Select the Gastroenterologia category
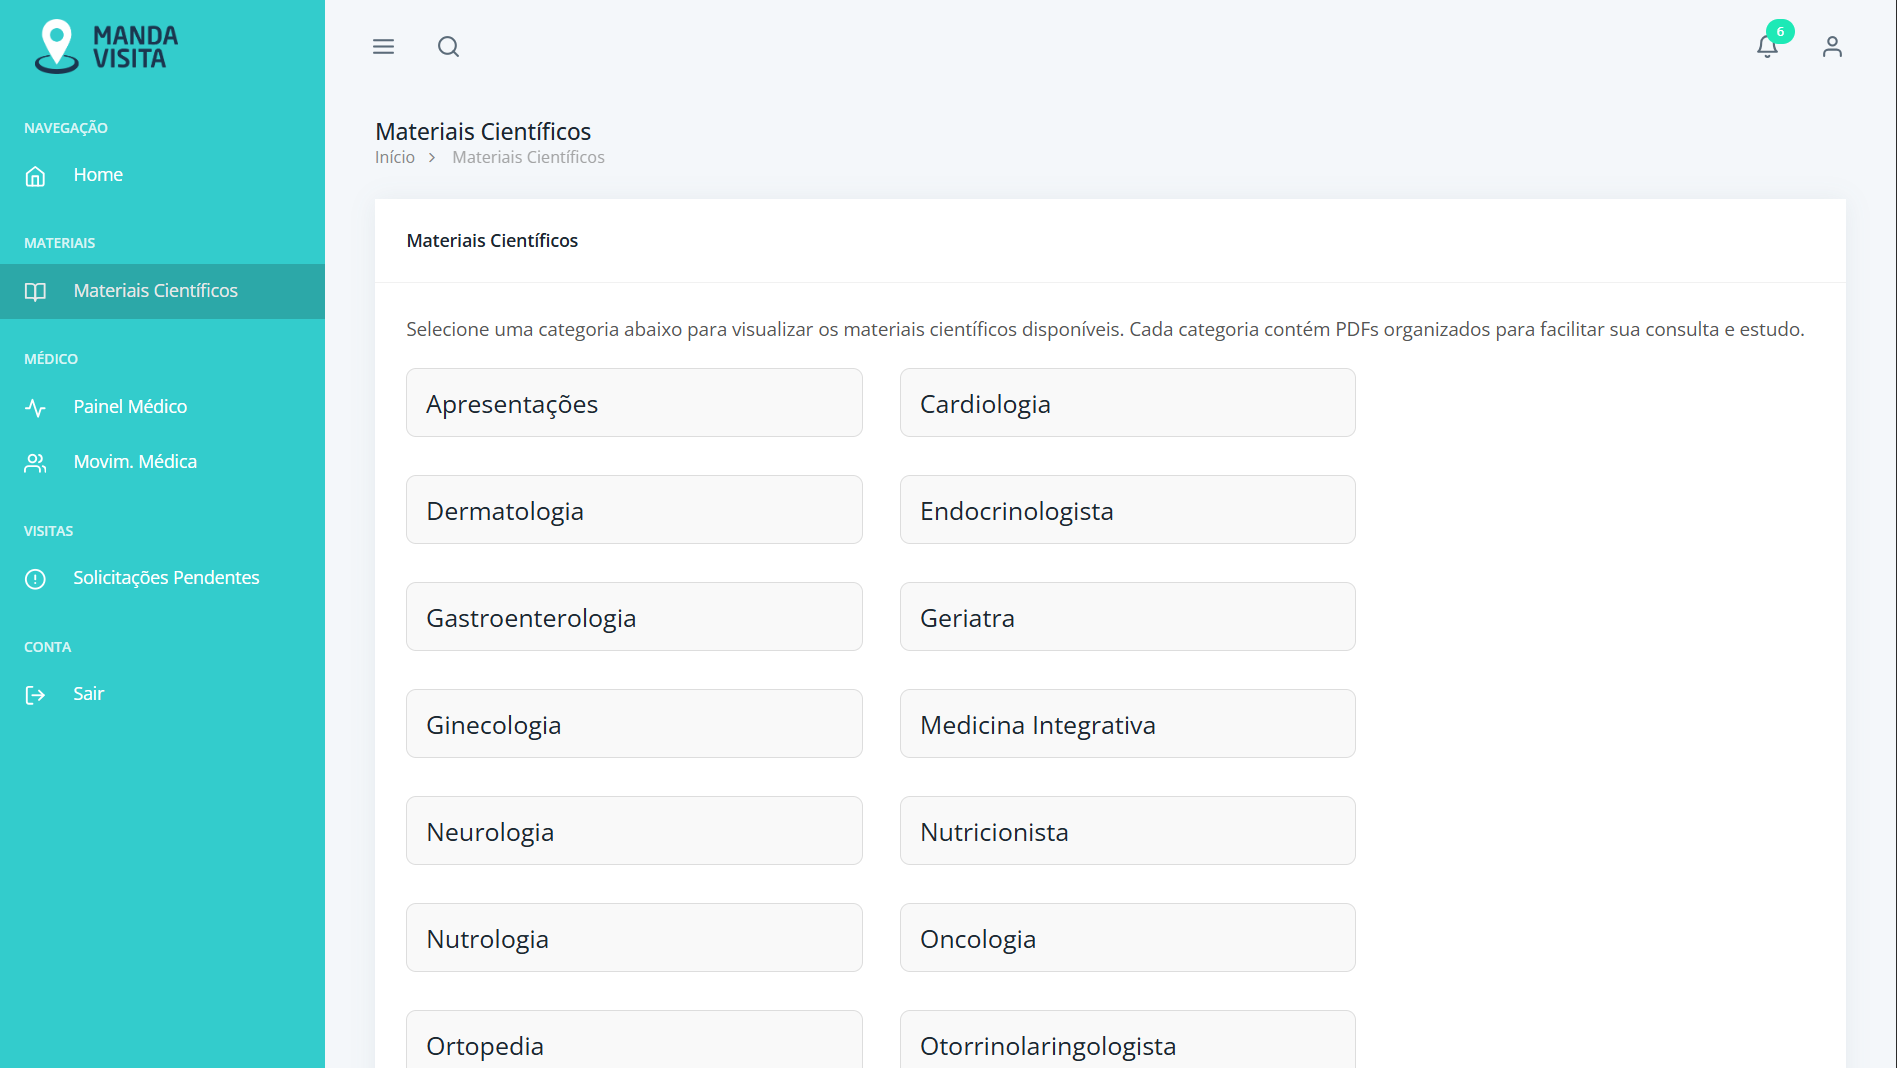This screenshot has height=1068, width=1897. 634,617
